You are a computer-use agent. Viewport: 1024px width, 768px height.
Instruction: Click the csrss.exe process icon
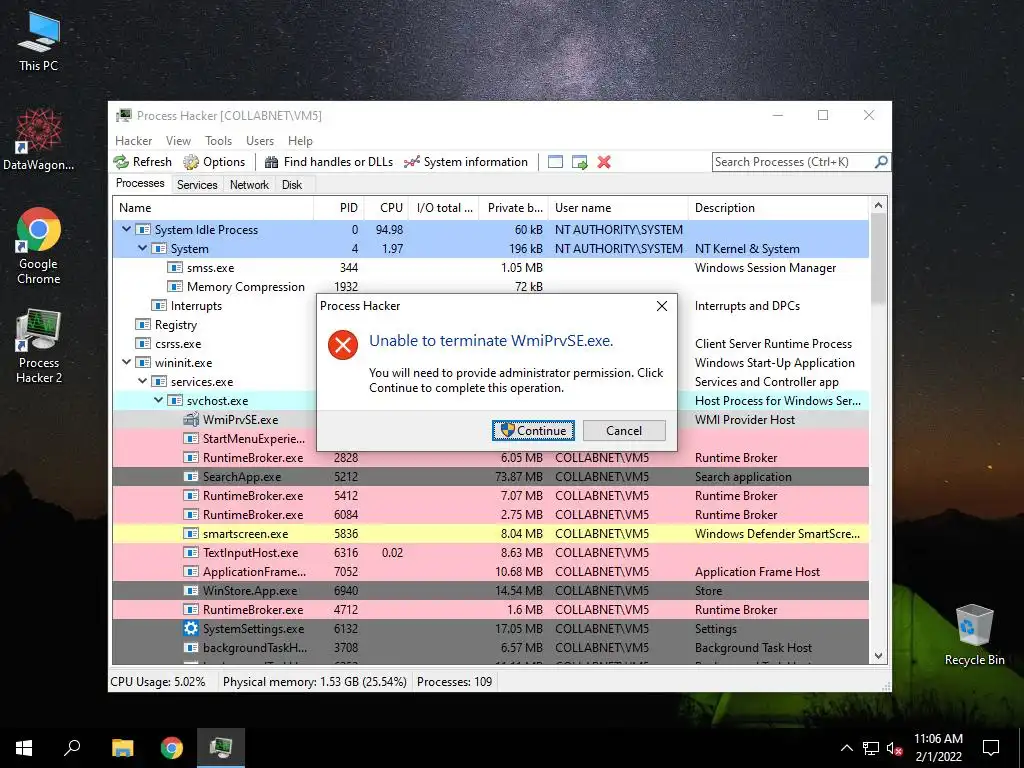(x=142, y=344)
